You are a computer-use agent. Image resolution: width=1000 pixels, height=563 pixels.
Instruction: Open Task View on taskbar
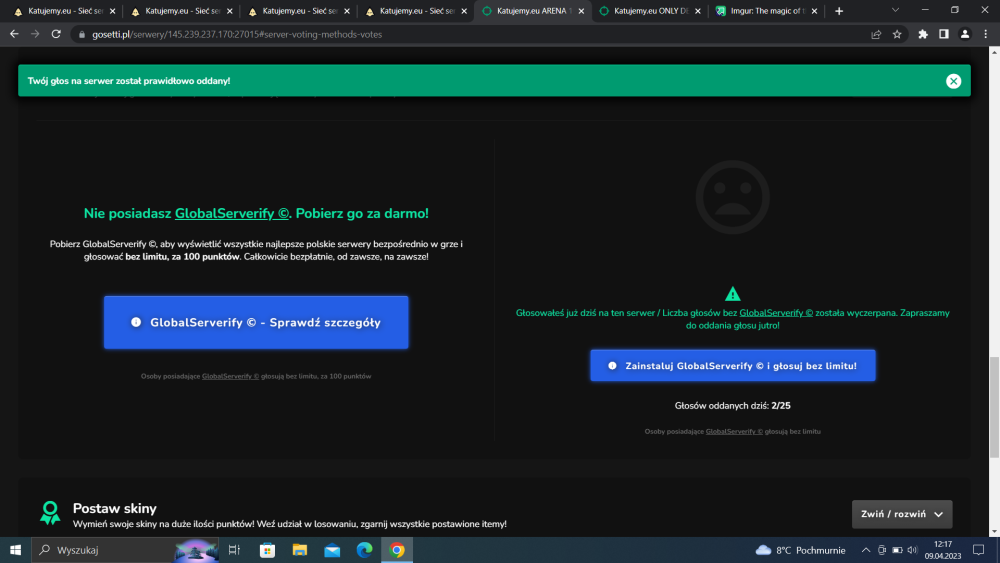click(x=234, y=550)
